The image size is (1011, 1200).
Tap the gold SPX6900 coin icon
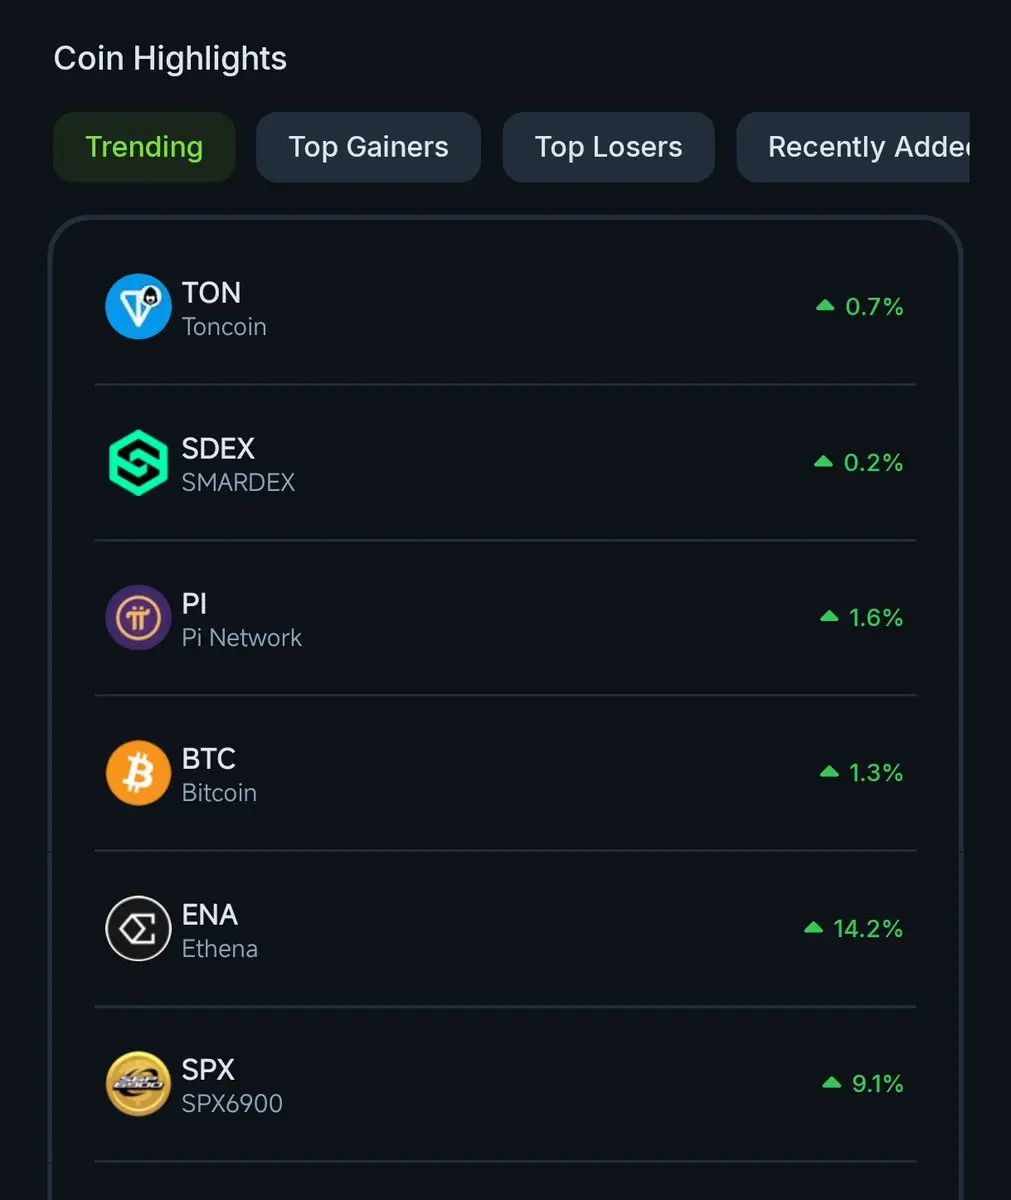click(138, 1084)
